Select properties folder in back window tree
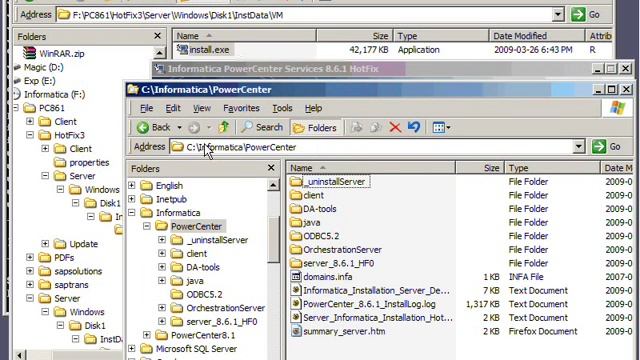Screen dimensions: 640x360 82,162
